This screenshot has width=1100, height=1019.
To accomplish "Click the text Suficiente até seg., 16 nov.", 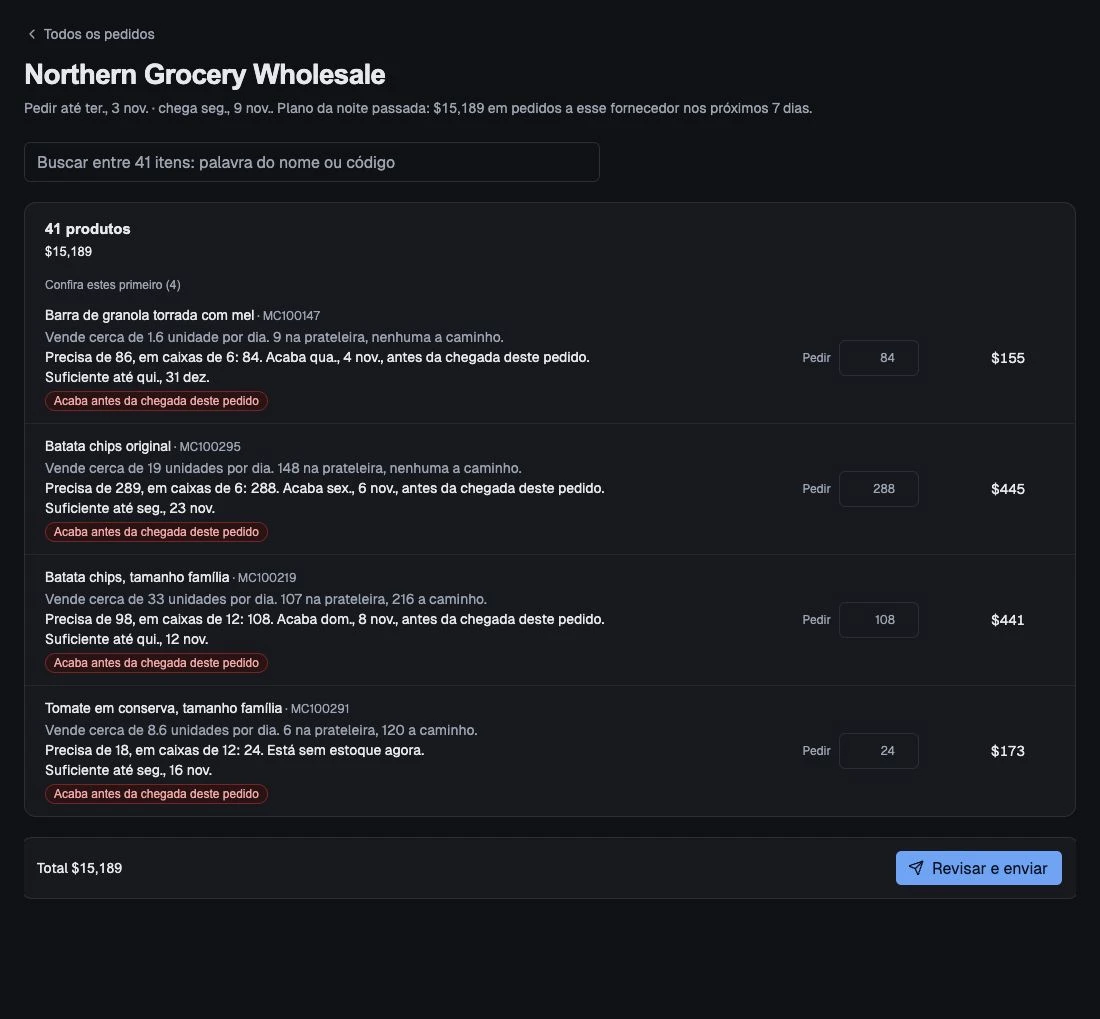I will pos(128,771).
